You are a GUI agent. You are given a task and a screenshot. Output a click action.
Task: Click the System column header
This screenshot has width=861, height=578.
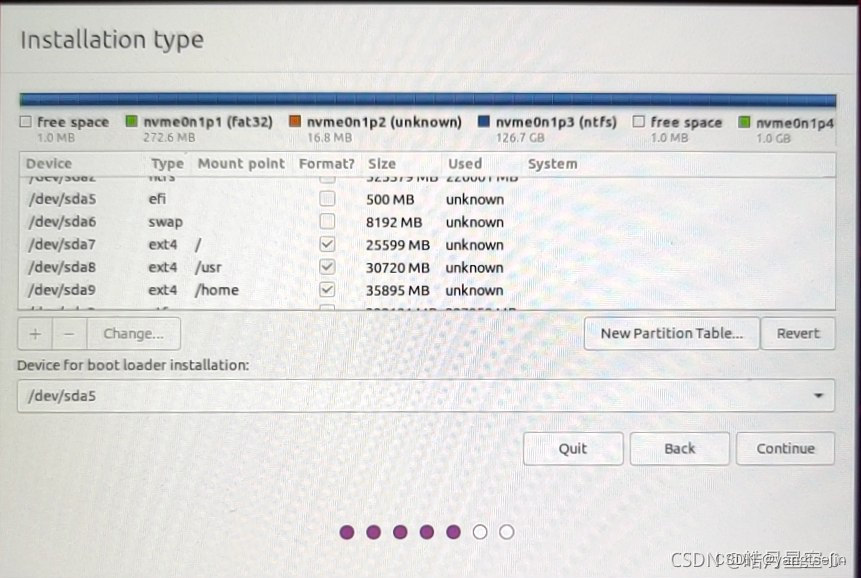coord(552,164)
